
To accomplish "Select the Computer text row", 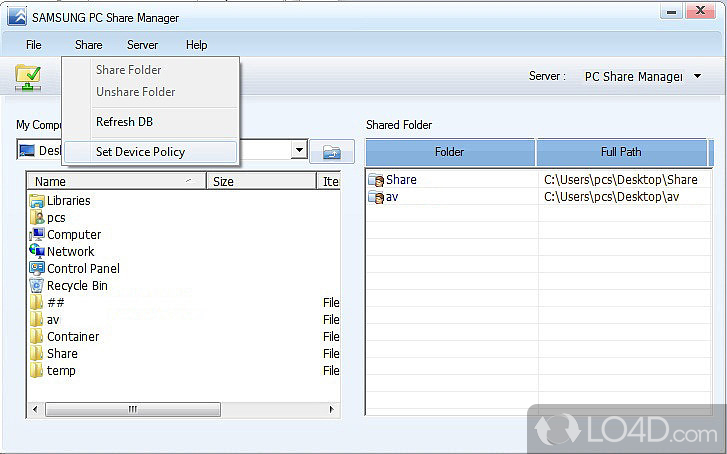I will pyautogui.click(x=74, y=235).
